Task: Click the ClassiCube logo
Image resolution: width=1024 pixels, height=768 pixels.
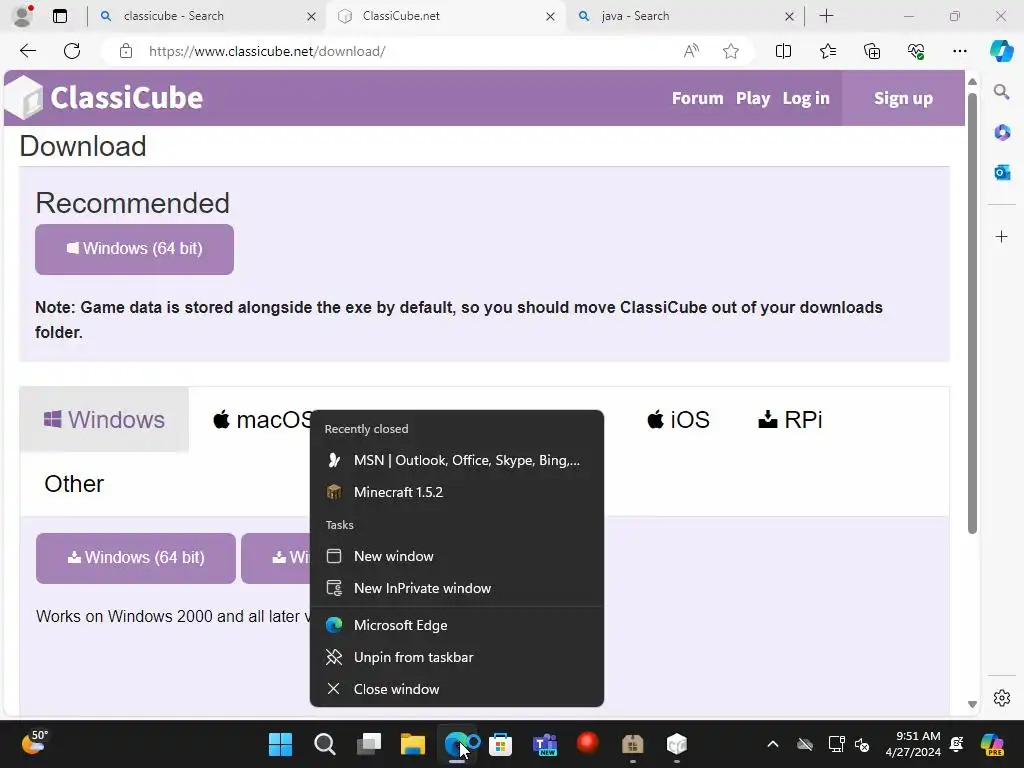Action: coord(104,98)
